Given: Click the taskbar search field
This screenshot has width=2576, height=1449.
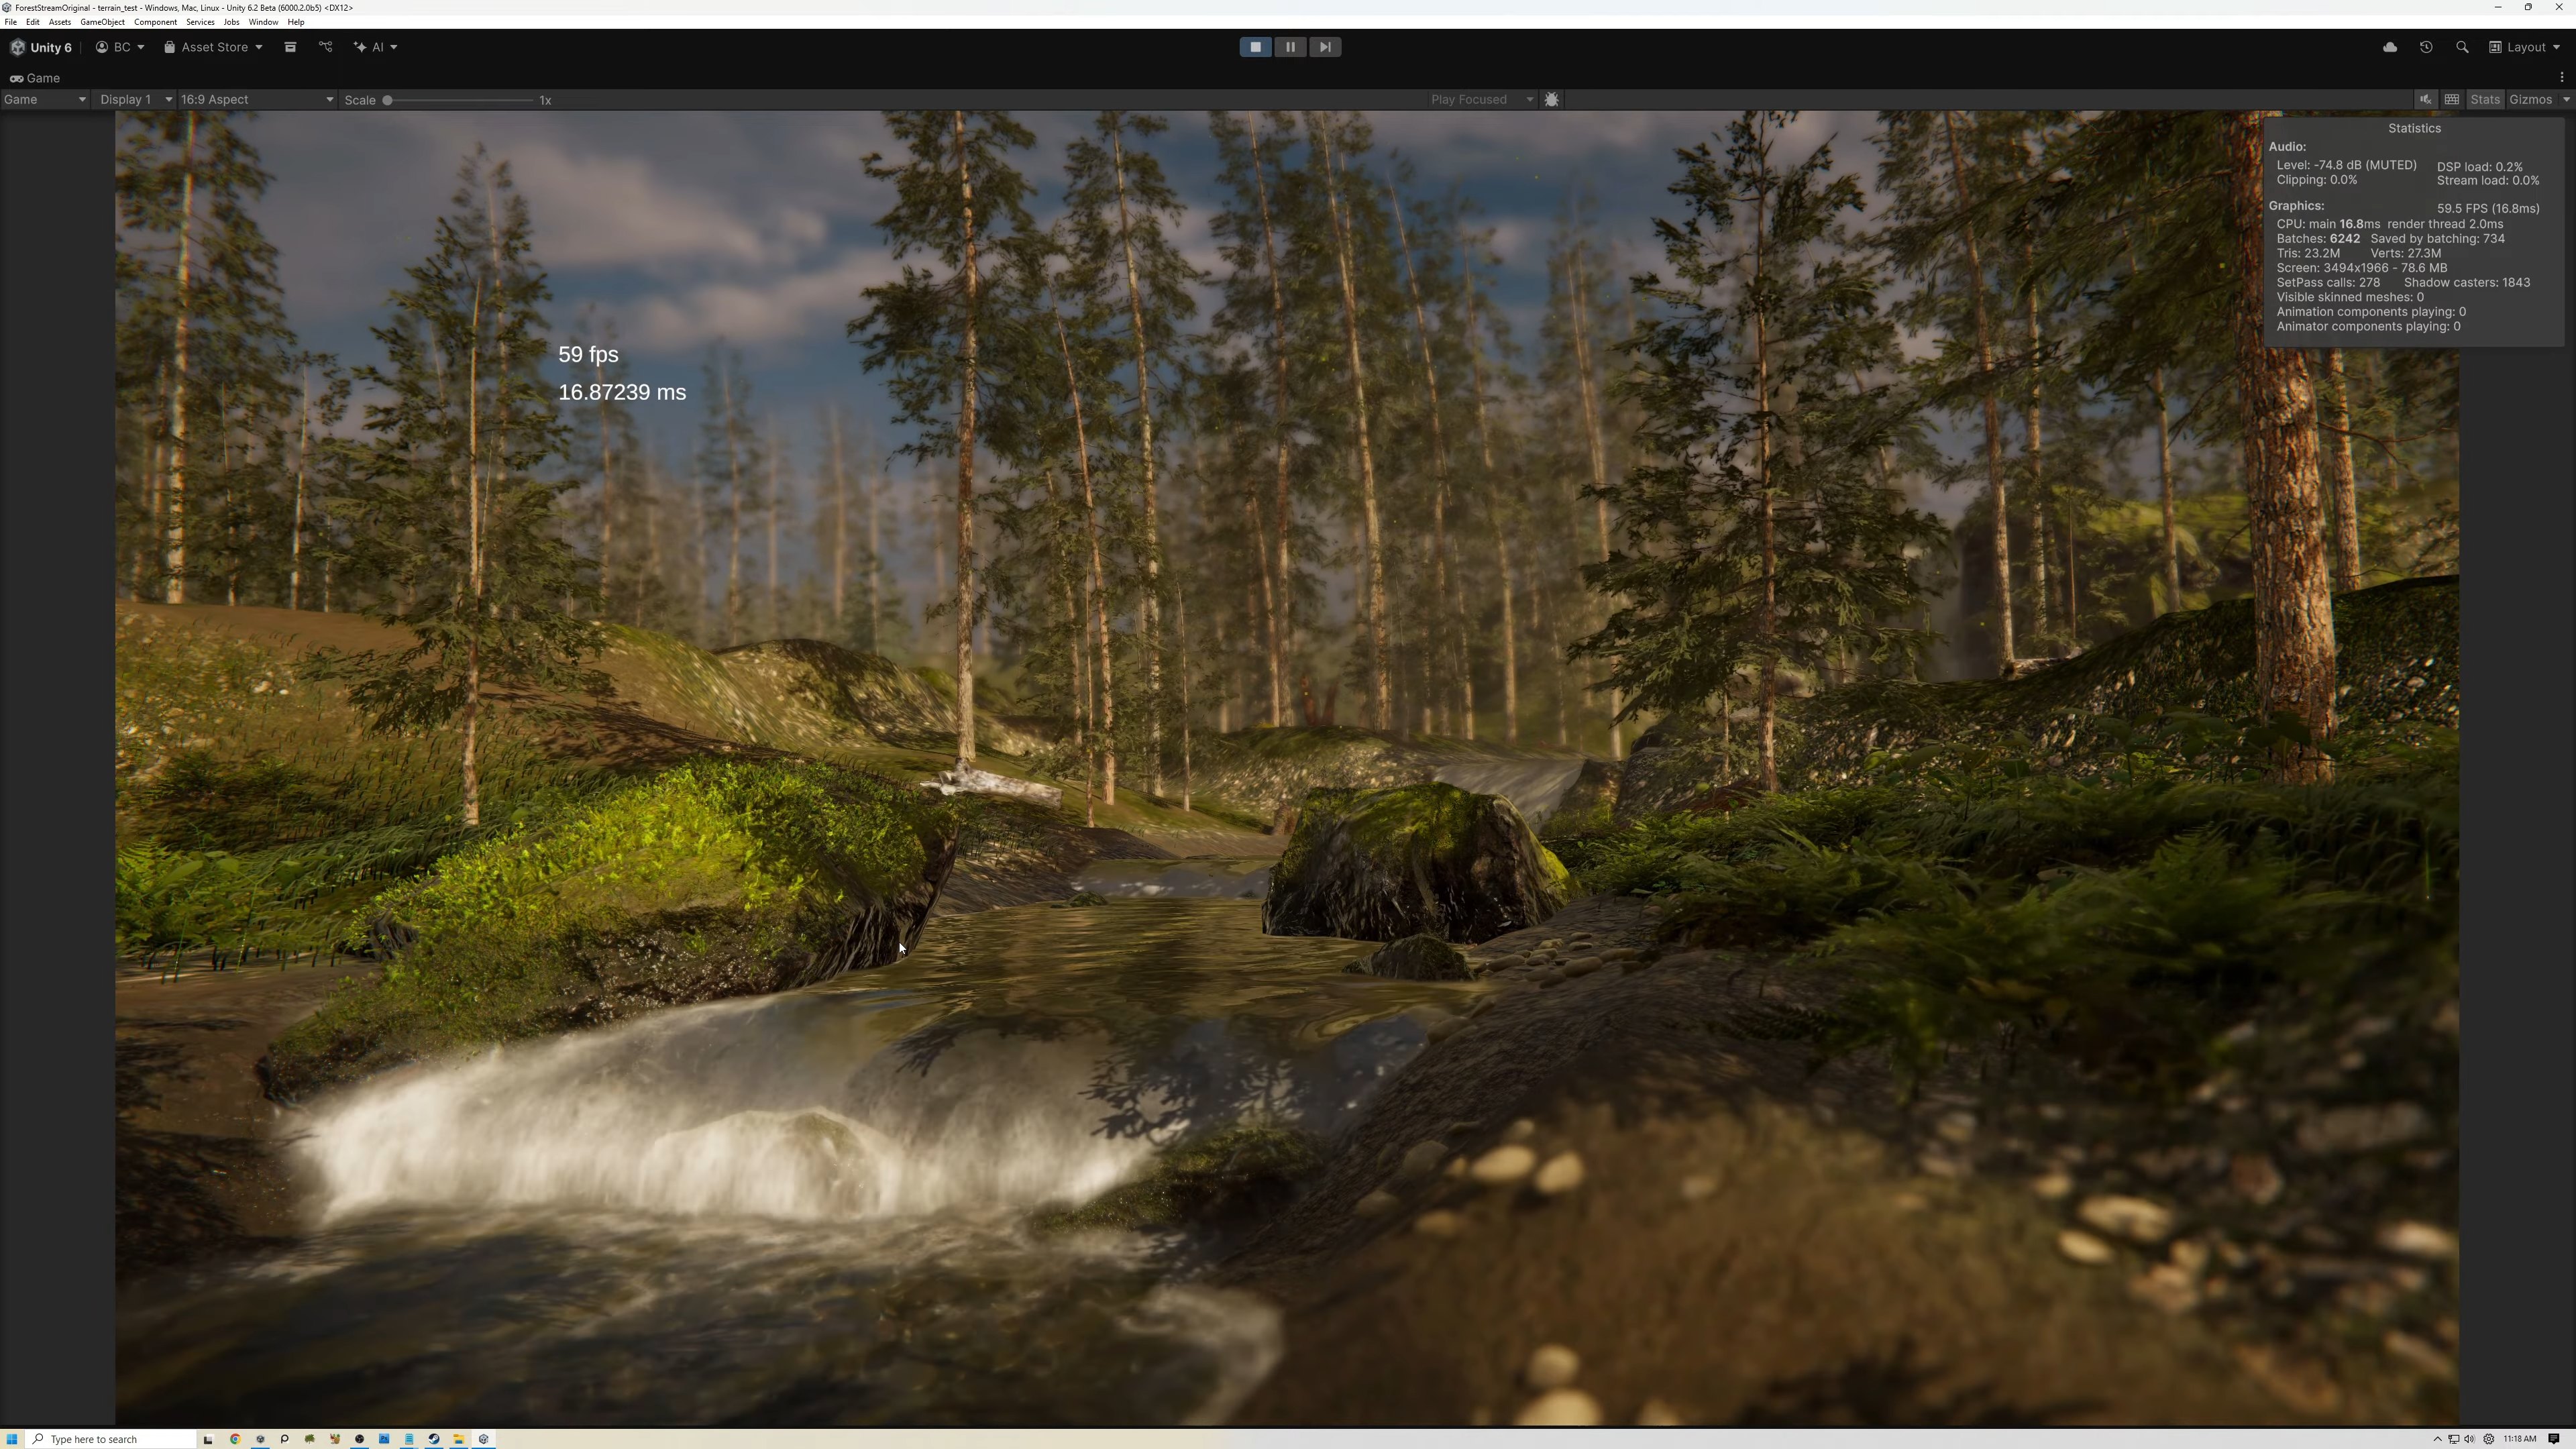Looking at the screenshot, I should click(x=112, y=1439).
